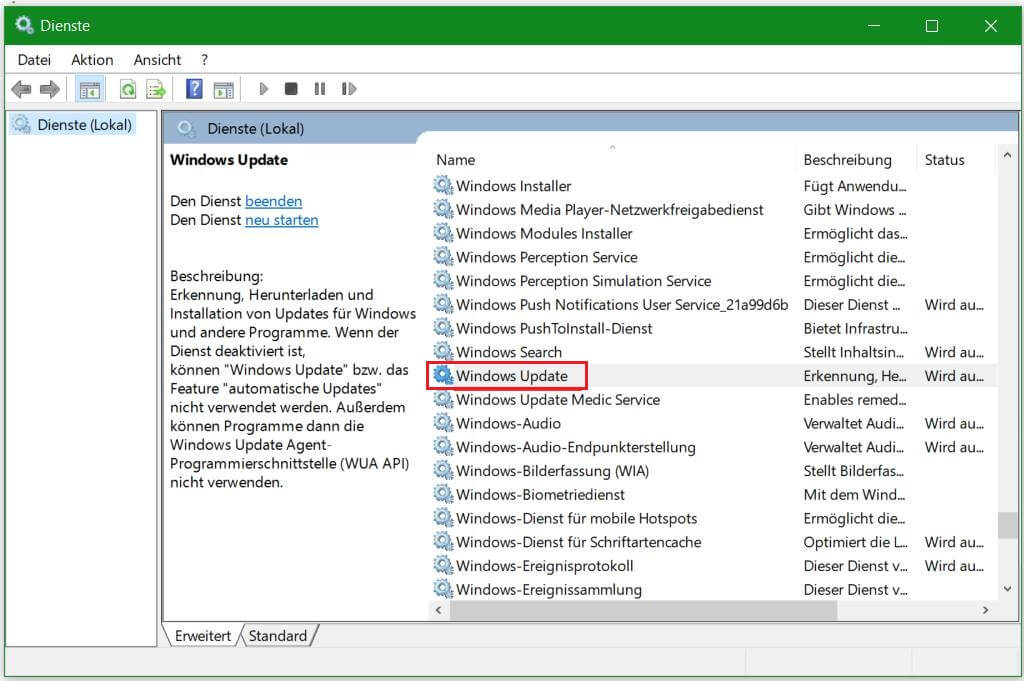Click the beenden link to stop service
This screenshot has height=681, width=1024.
click(274, 201)
